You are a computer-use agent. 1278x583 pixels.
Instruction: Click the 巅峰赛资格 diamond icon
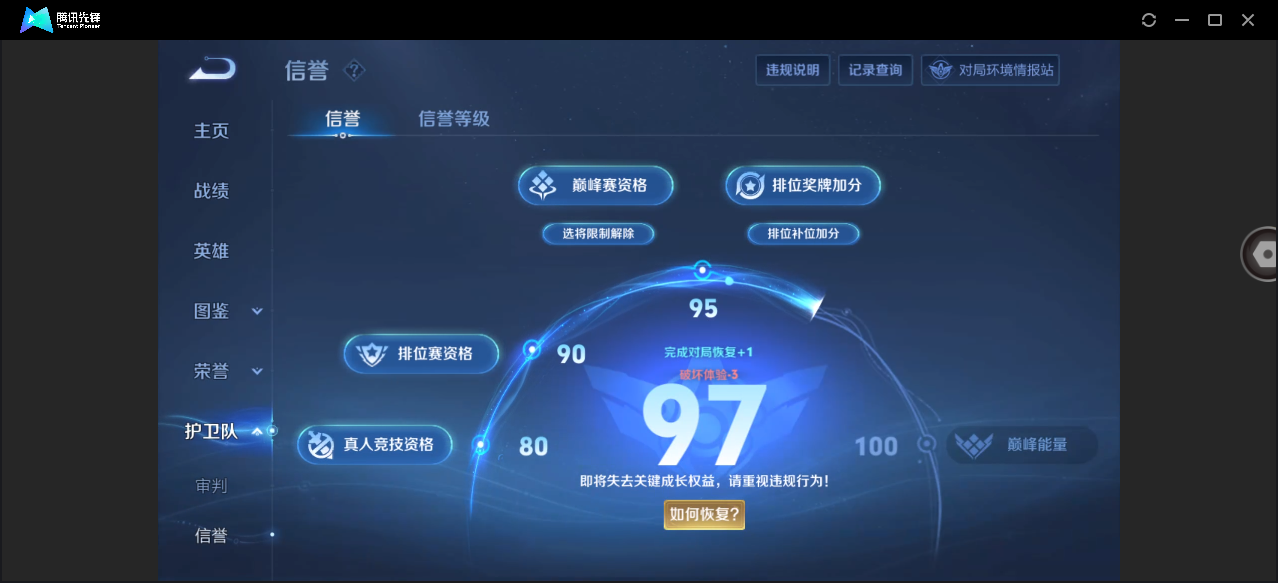(x=543, y=185)
